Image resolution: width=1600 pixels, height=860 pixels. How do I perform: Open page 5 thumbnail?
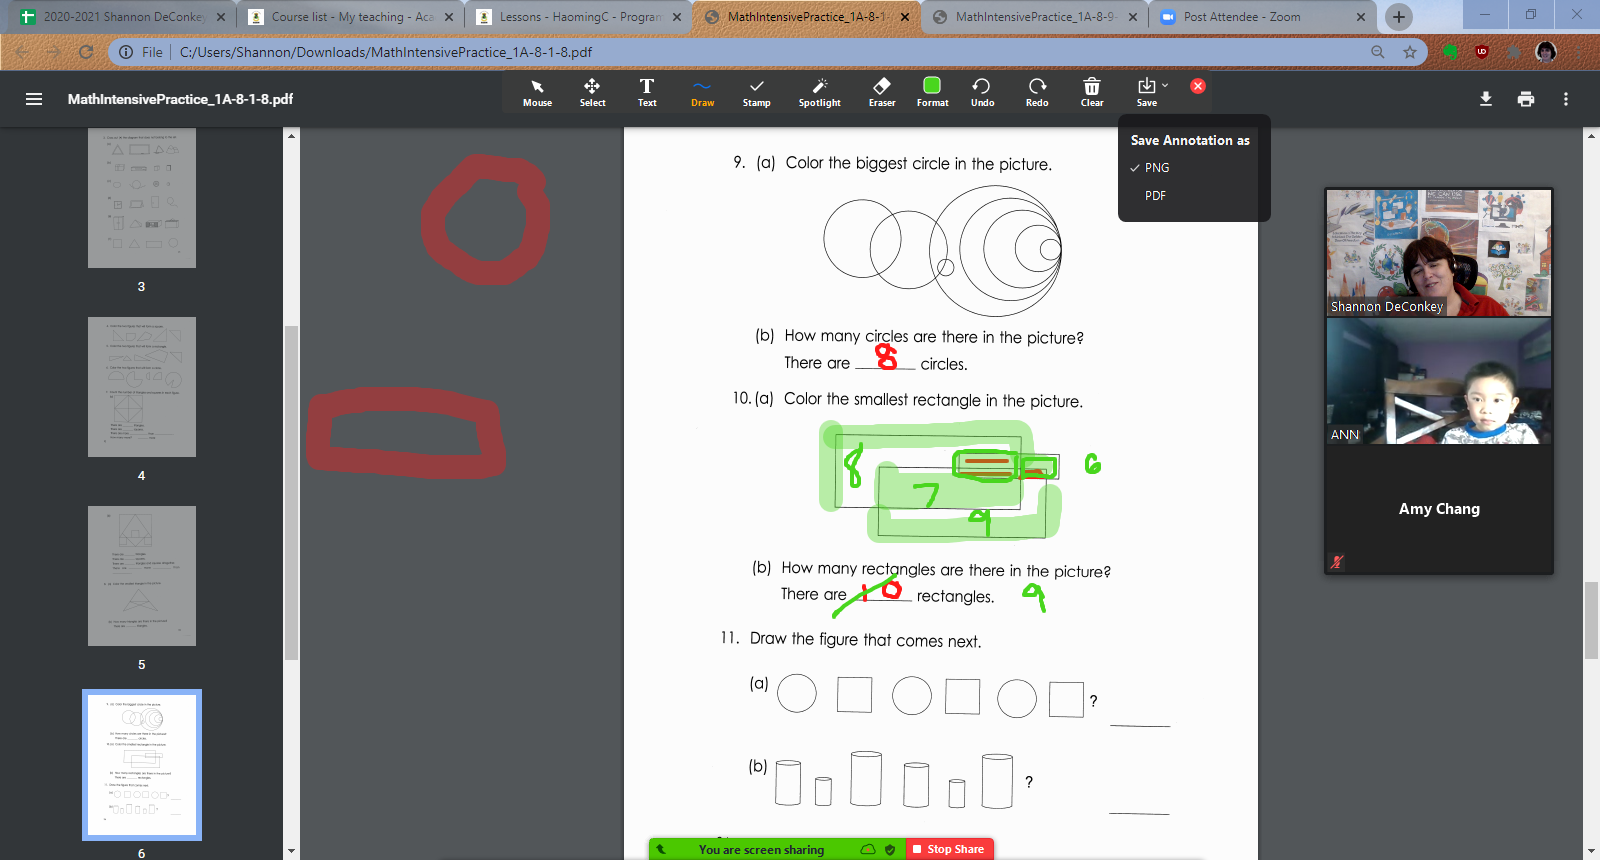click(142, 576)
